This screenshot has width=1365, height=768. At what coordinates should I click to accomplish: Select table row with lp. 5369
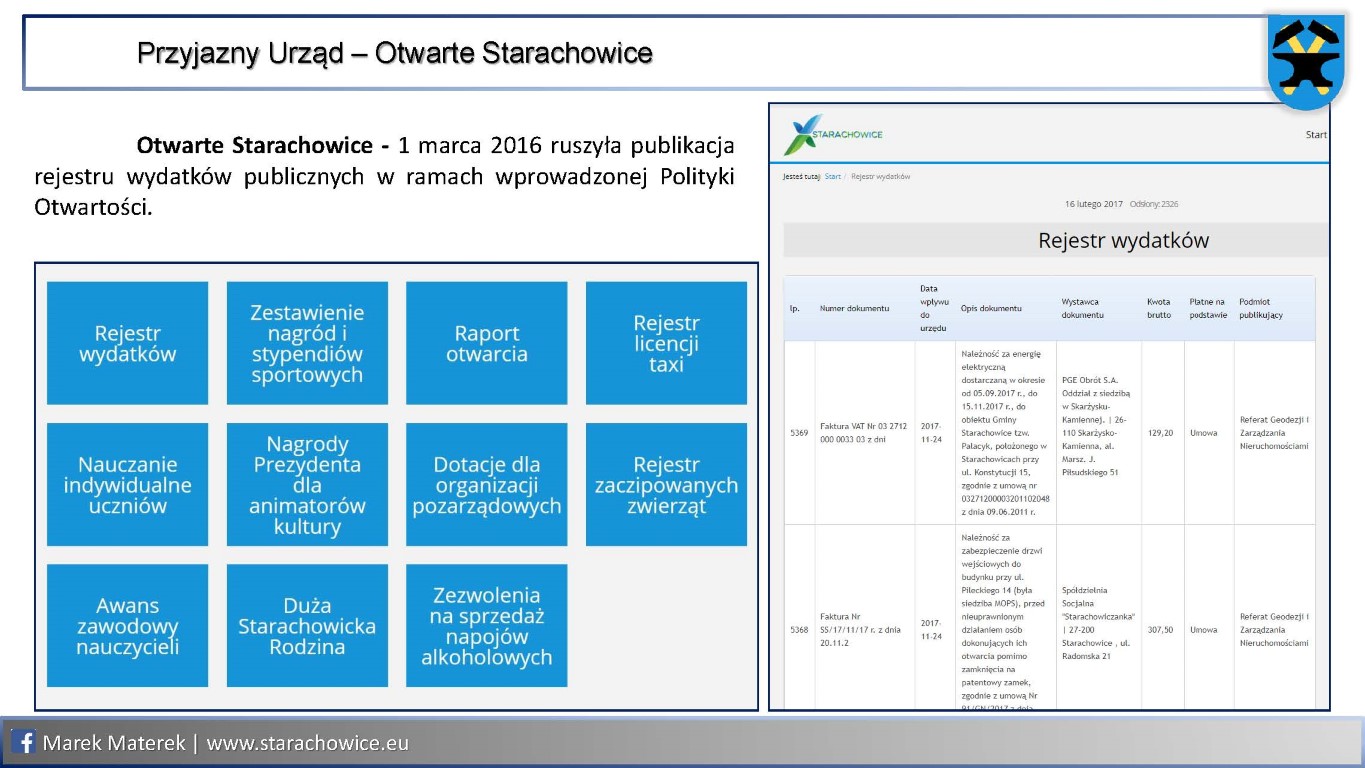point(1048,433)
